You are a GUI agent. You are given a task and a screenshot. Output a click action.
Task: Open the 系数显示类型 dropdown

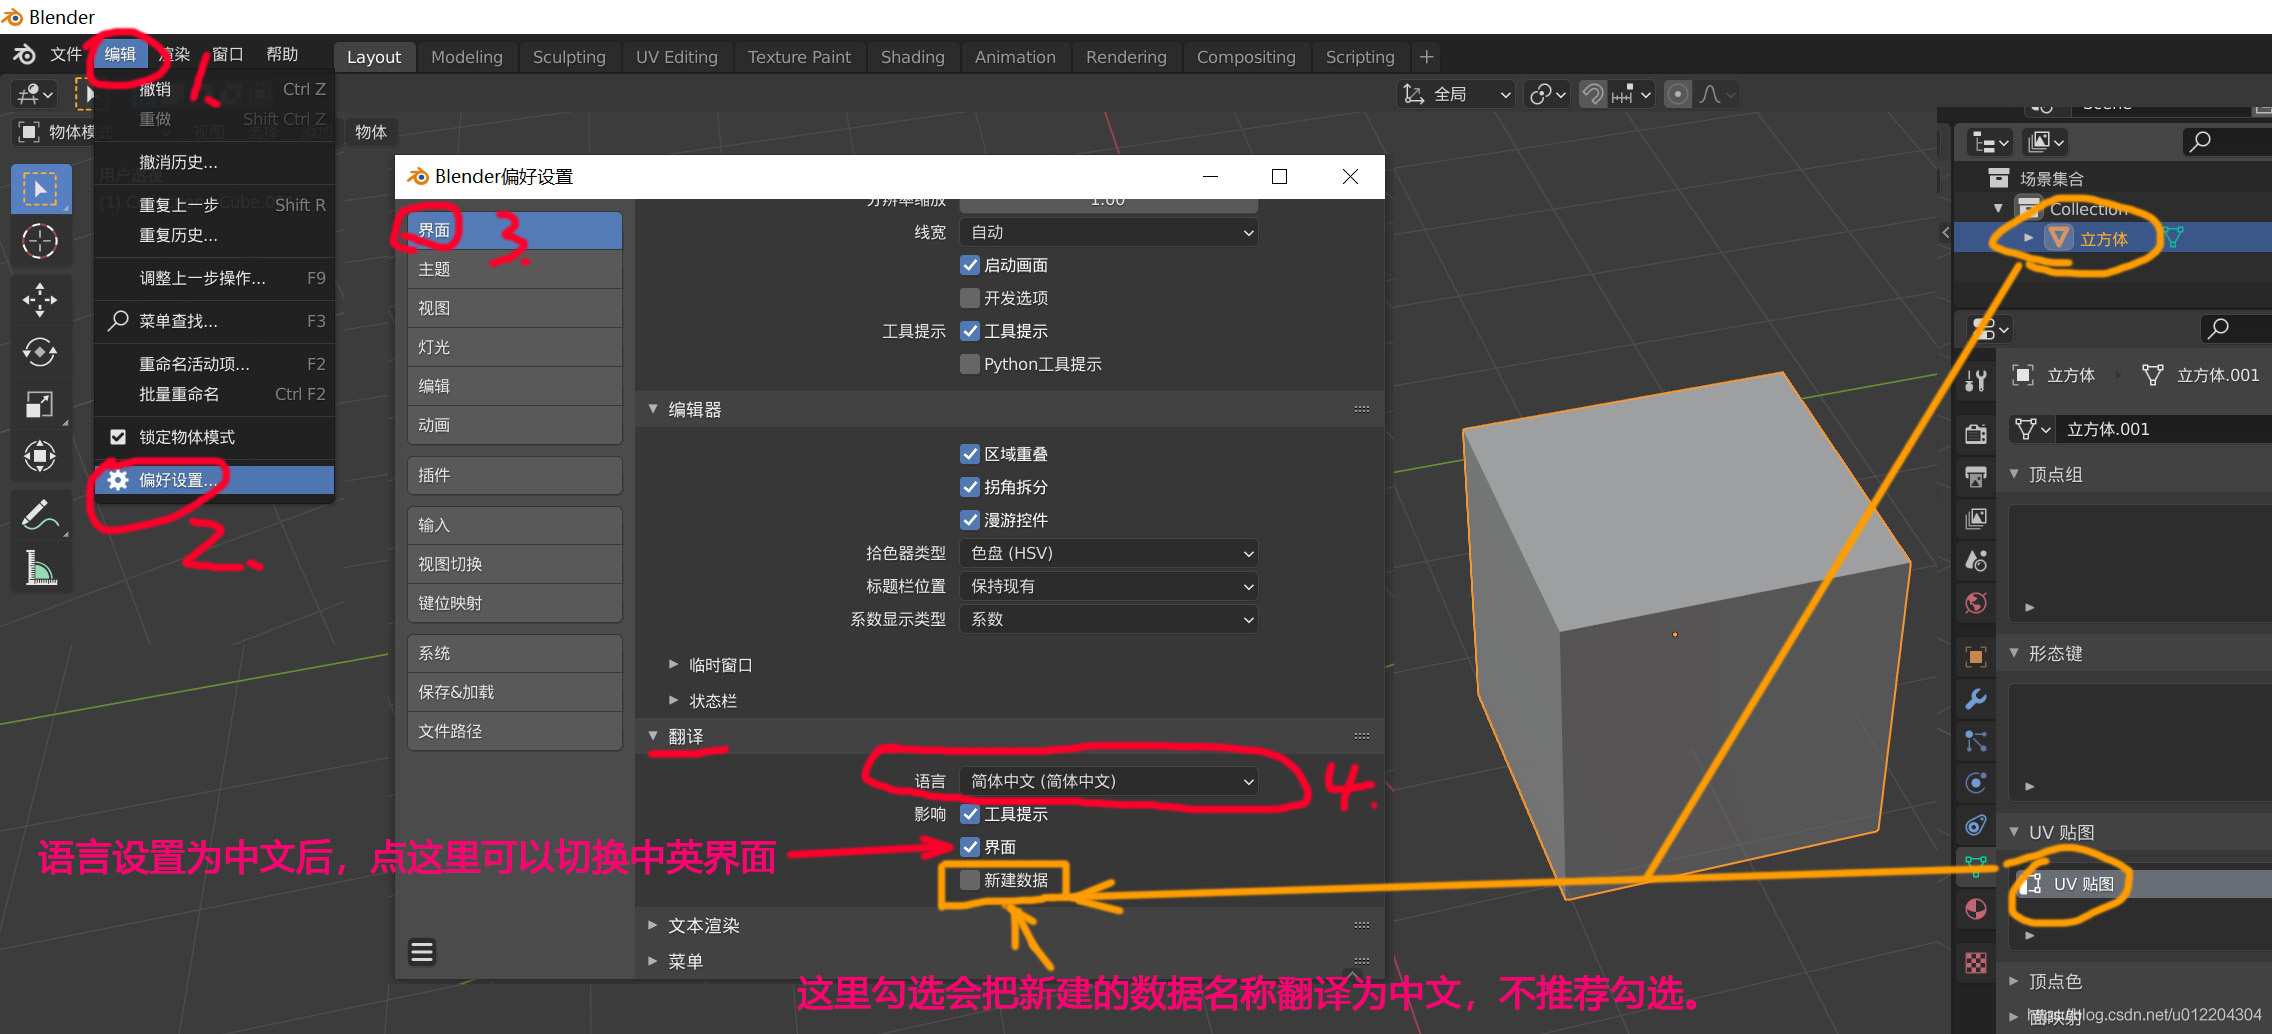[1108, 619]
